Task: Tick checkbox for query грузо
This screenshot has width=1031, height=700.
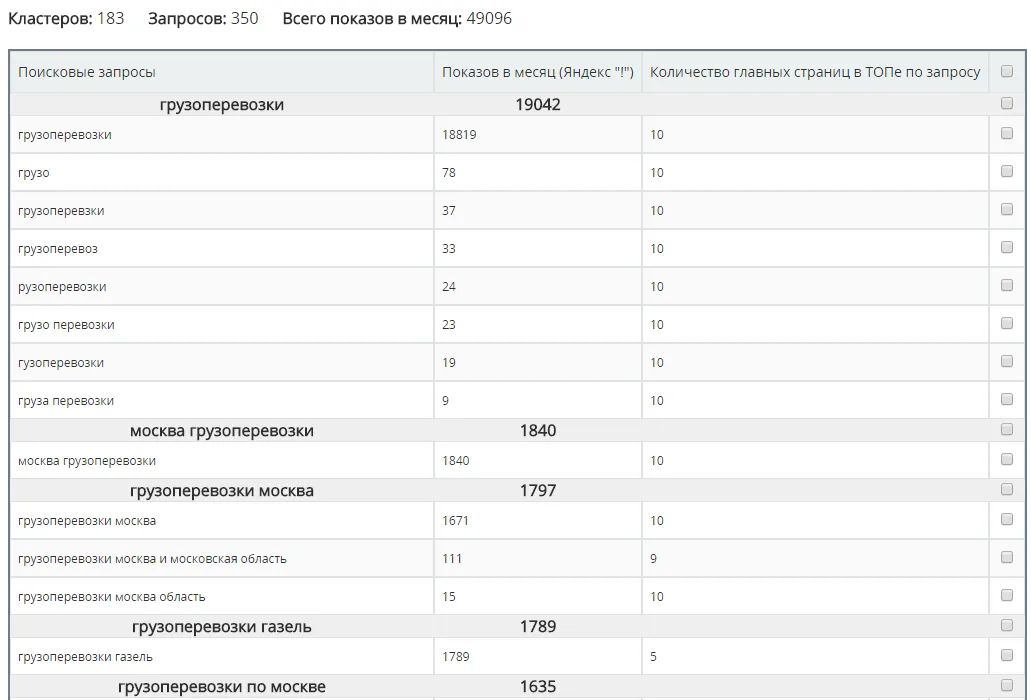Action: coord(1007,171)
